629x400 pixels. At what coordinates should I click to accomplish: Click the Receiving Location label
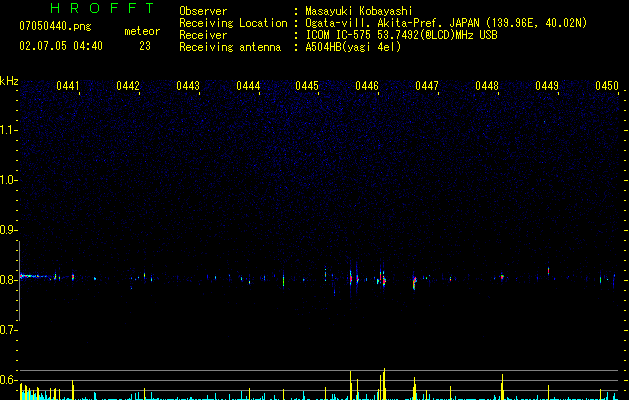point(233,23)
